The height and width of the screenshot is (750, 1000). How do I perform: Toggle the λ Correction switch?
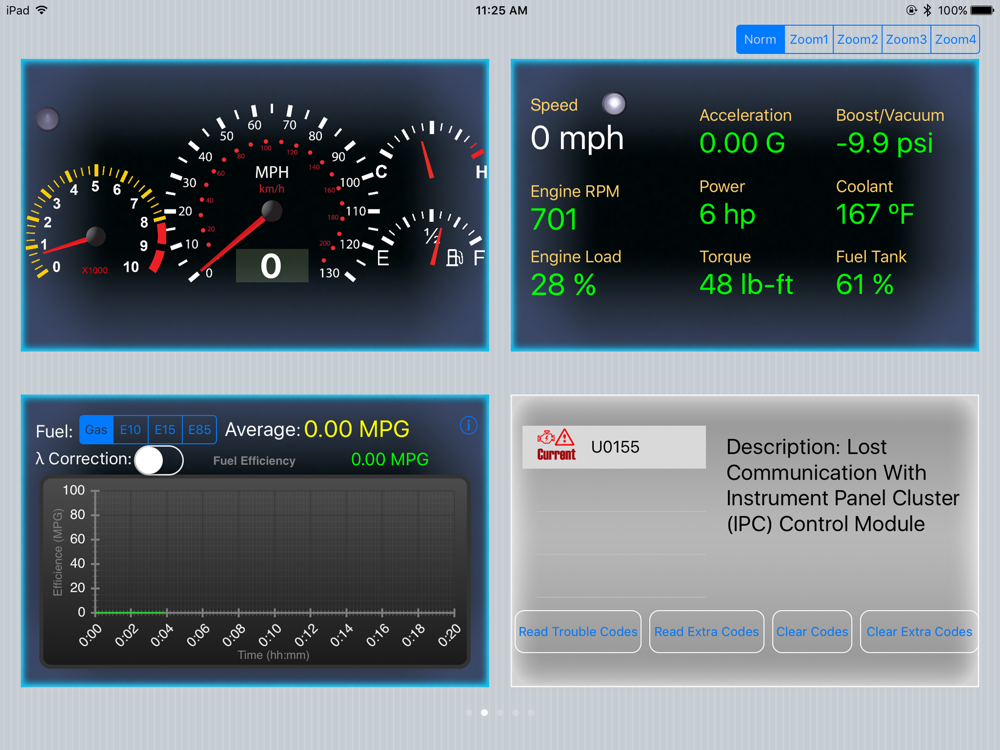click(159, 460)
